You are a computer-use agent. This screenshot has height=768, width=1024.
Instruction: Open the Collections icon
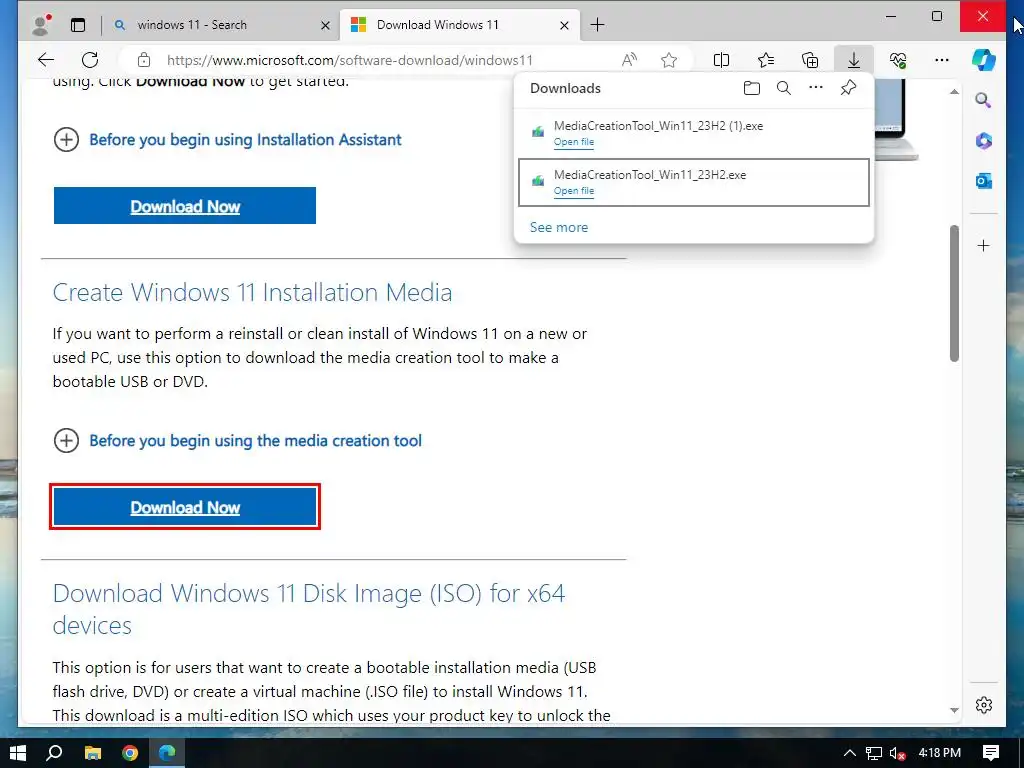(810, 60)
